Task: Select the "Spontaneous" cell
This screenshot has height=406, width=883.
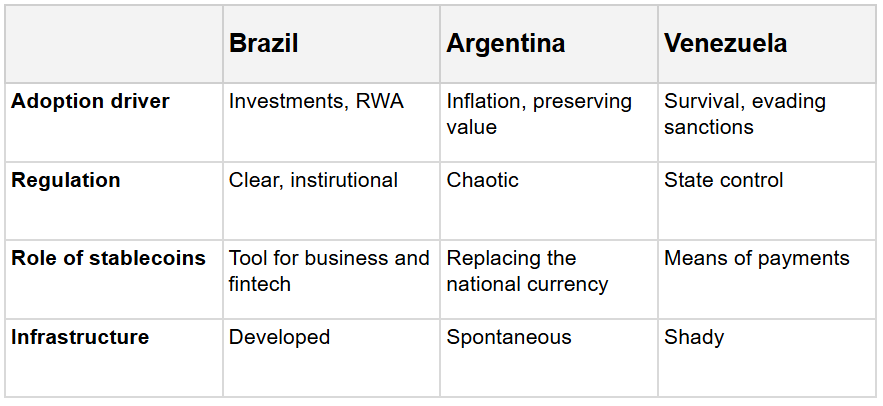Action: coord(509,337)
